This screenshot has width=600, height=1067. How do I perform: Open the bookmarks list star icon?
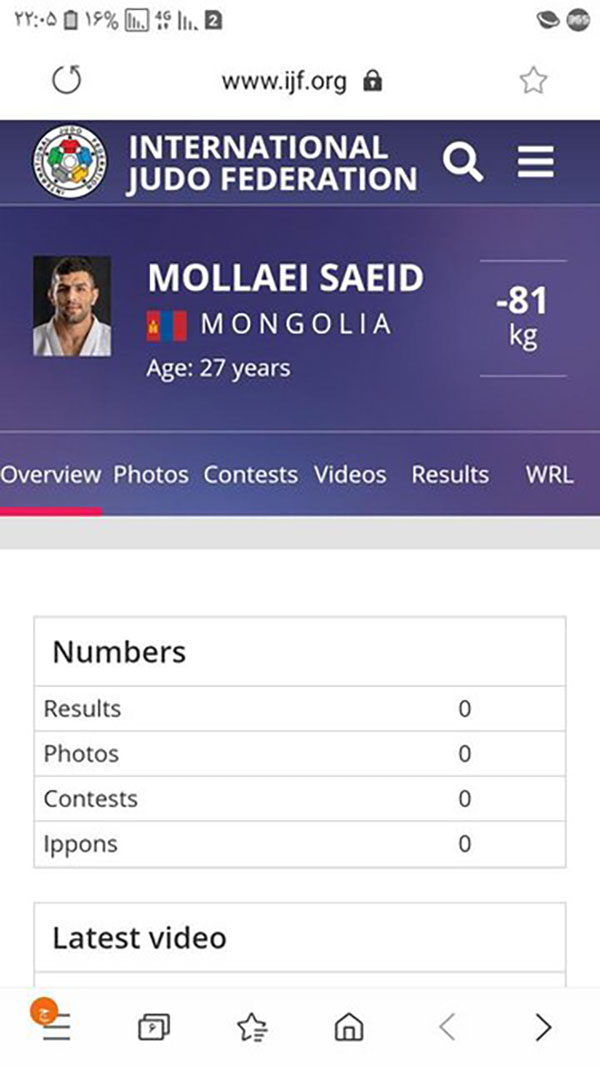(x=252, y=1027)
